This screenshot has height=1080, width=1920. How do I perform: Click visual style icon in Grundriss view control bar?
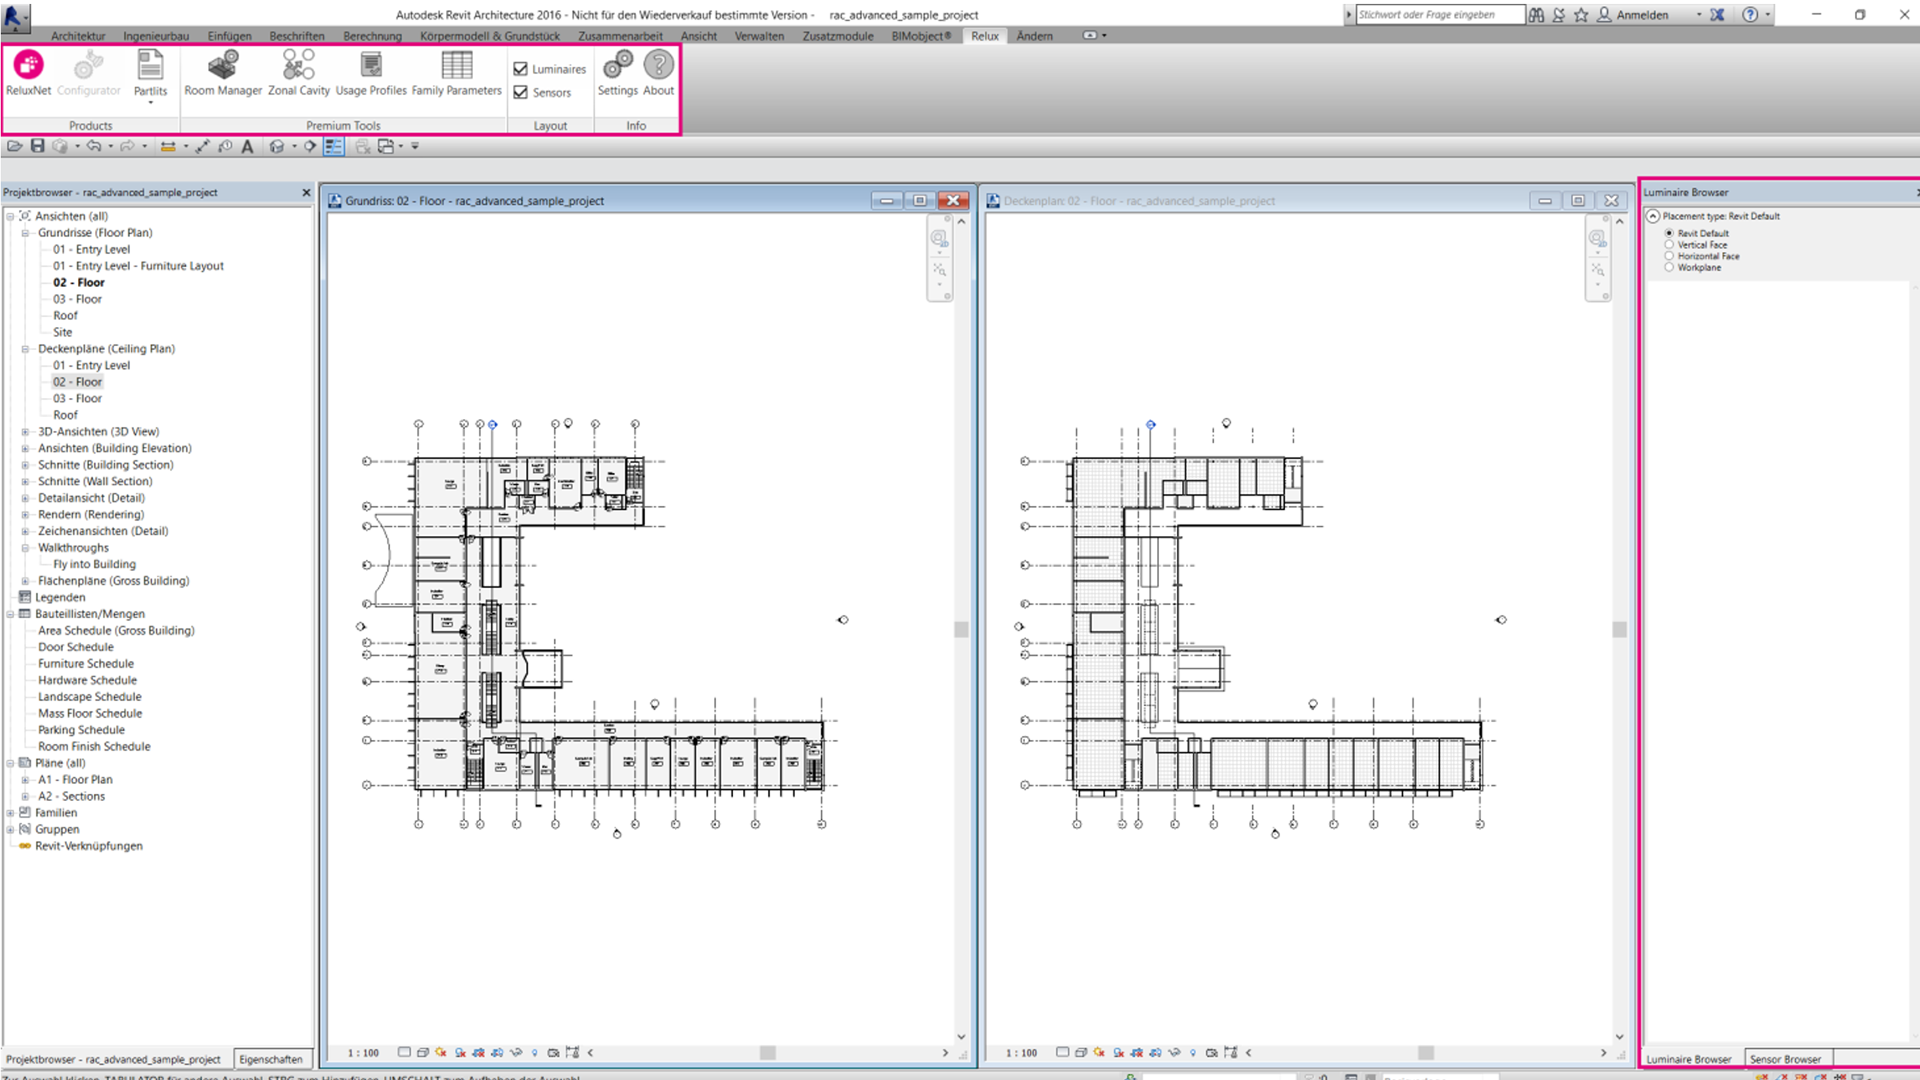click(423, 1052)
